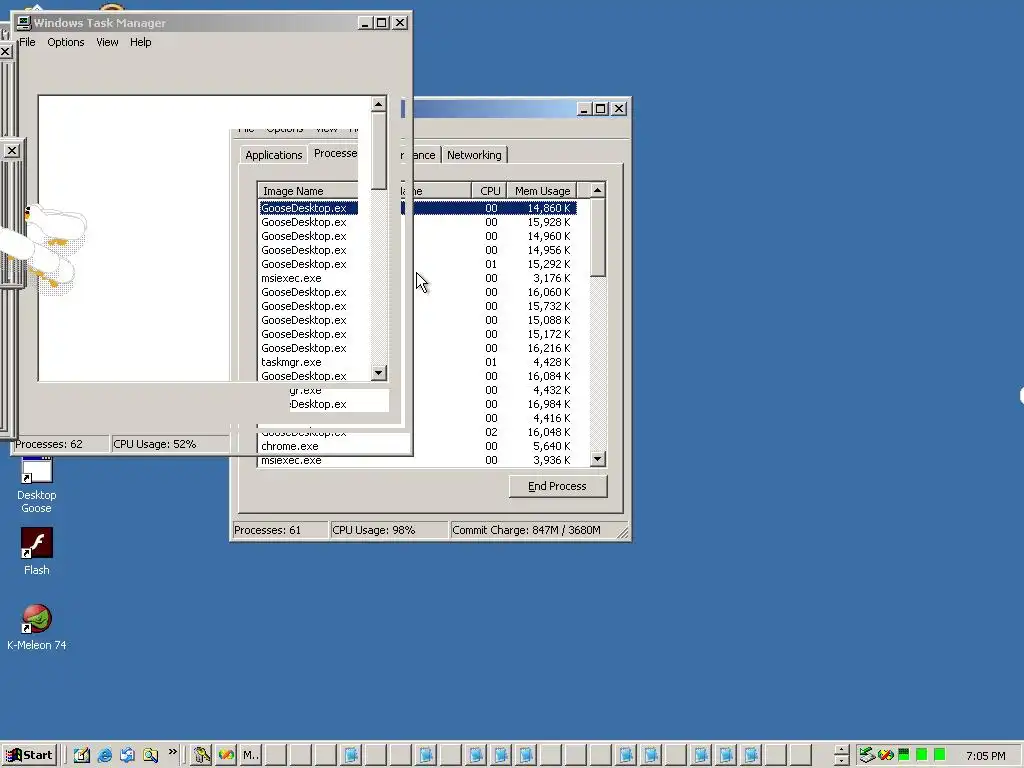Click the Windows Task Manager title bar icon
The image size is (1024, 768).
[x=24, y=23]
